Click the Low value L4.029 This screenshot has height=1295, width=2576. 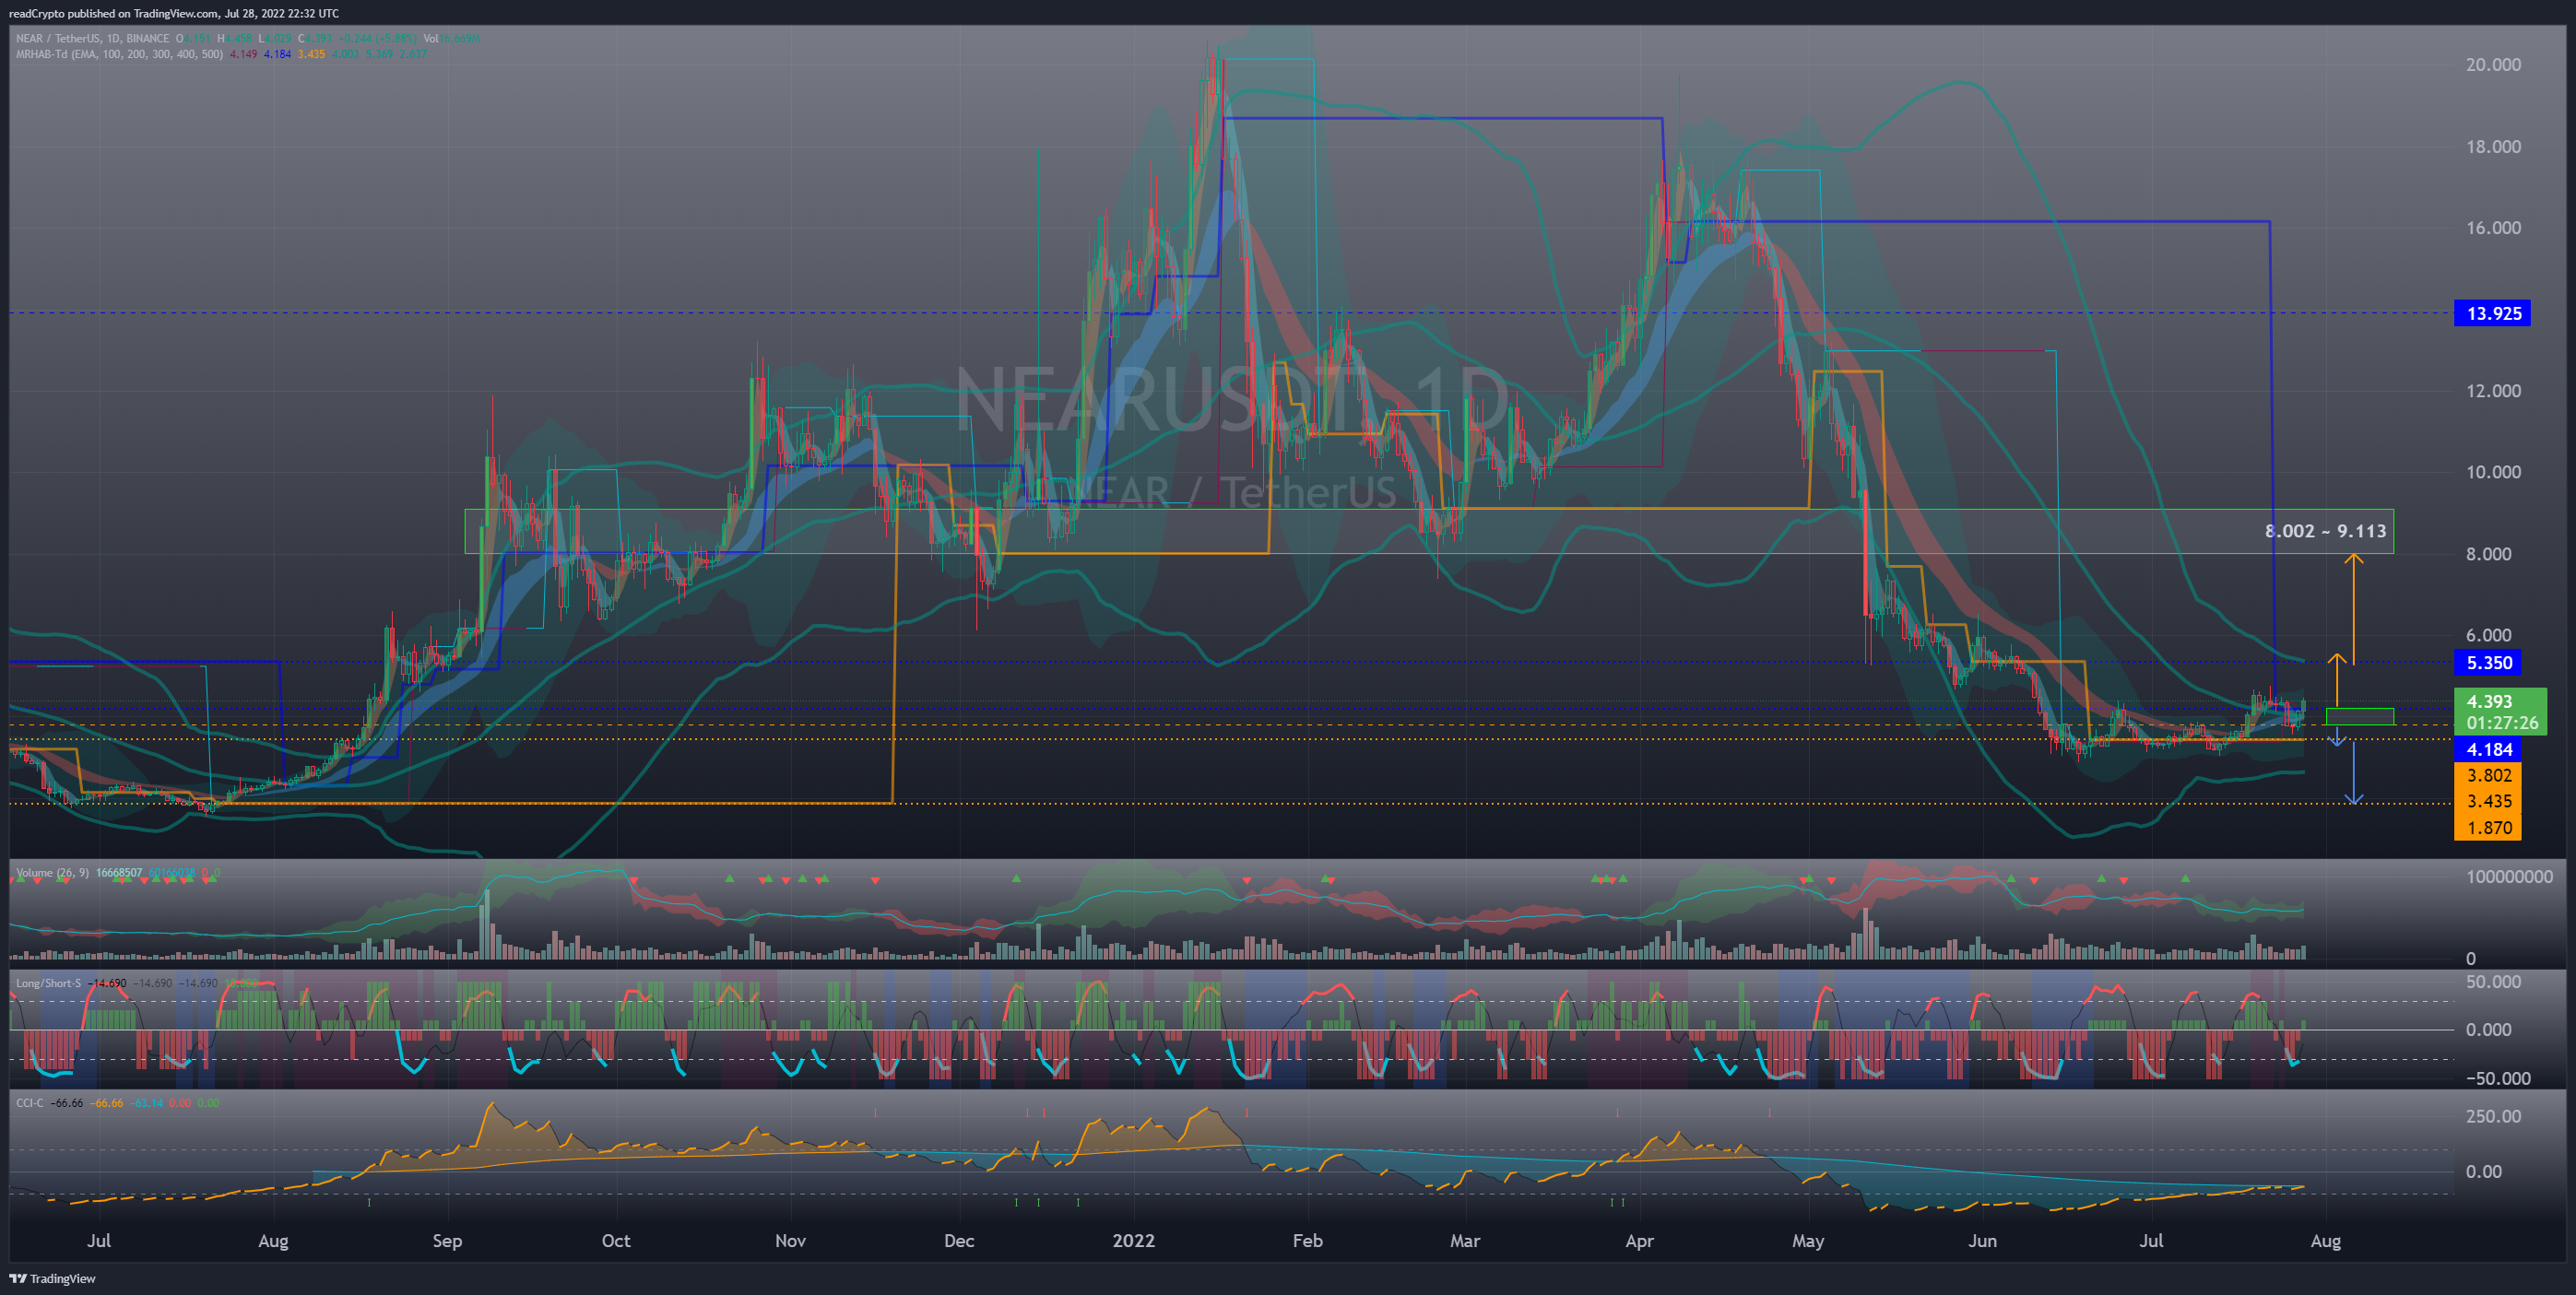click(x=275, y=39)
